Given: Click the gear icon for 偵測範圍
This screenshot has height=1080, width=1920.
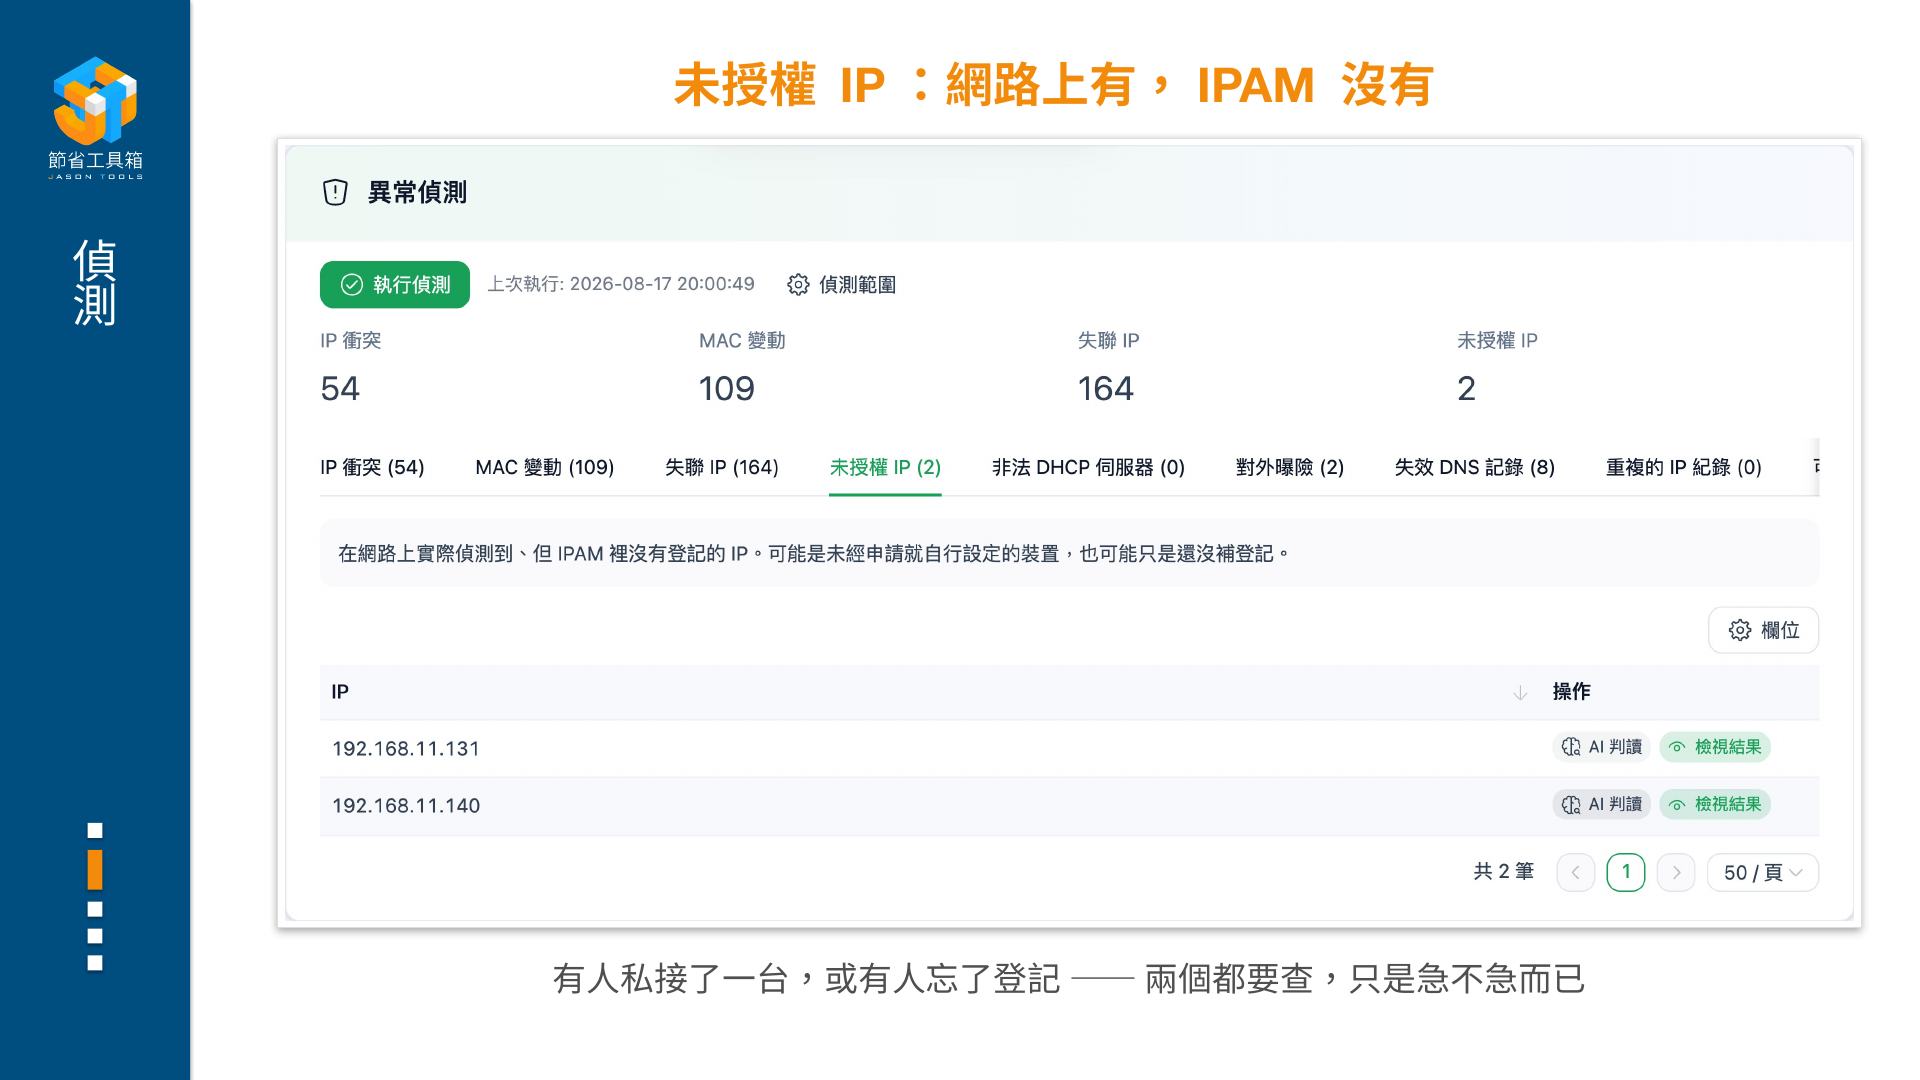Looking at the screenshot, I should tap(798, 285).
